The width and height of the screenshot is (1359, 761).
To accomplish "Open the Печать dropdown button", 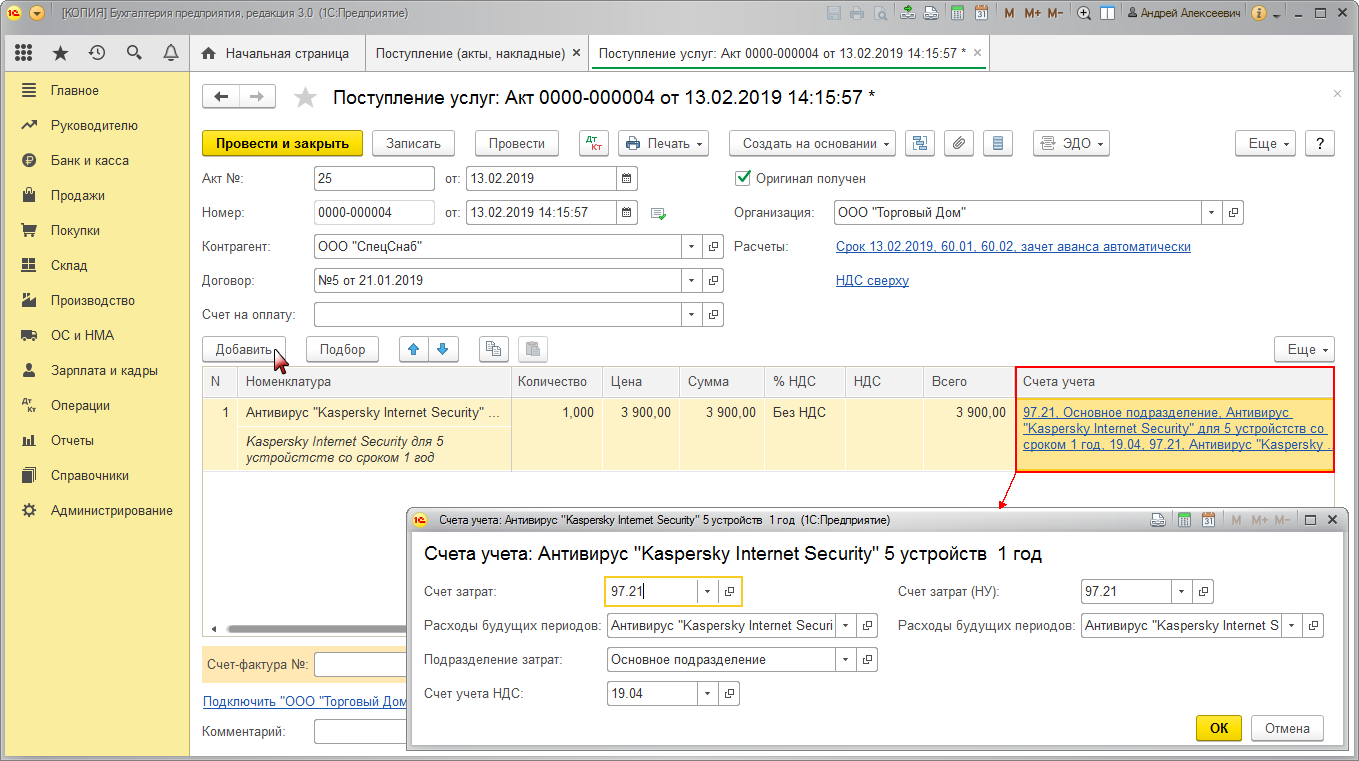I will (x=664, y=143).
